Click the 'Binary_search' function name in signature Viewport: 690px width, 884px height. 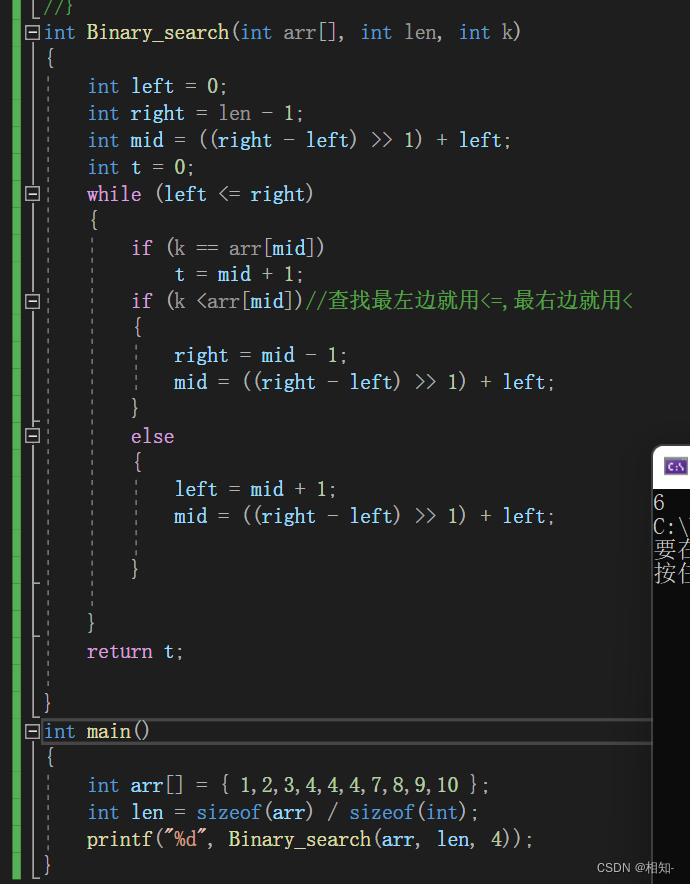click(158, 32)
